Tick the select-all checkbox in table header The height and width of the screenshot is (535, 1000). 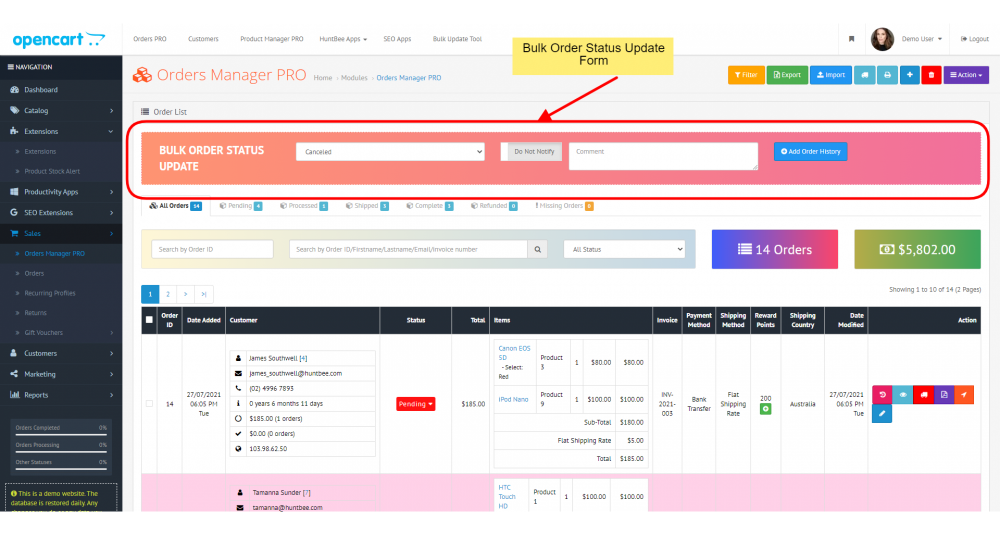(149, 320)
